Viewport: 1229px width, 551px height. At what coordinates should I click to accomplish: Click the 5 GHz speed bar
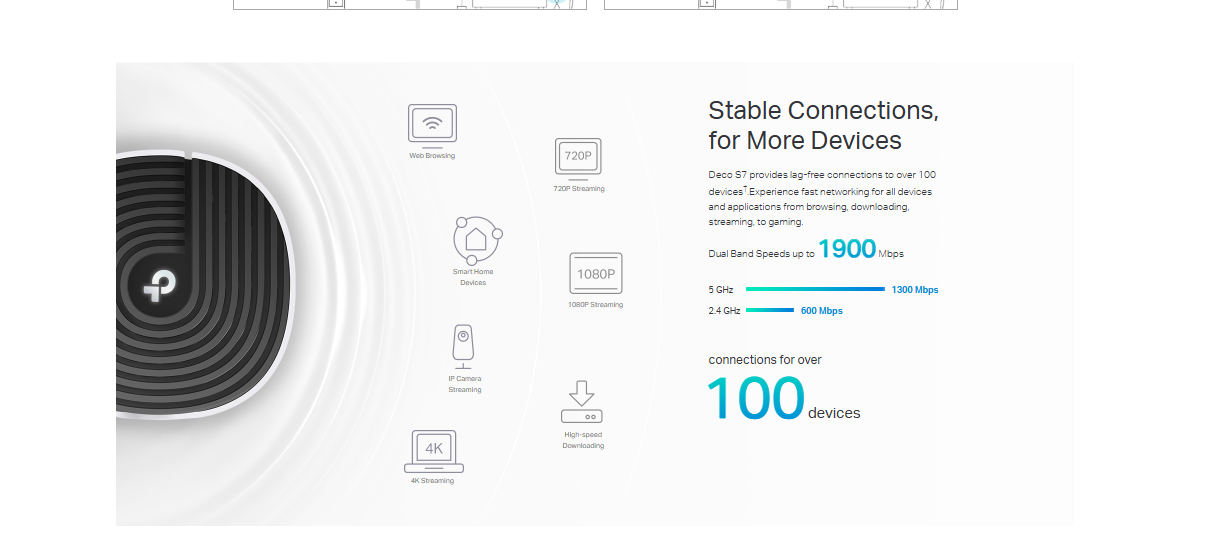(815, 290)
